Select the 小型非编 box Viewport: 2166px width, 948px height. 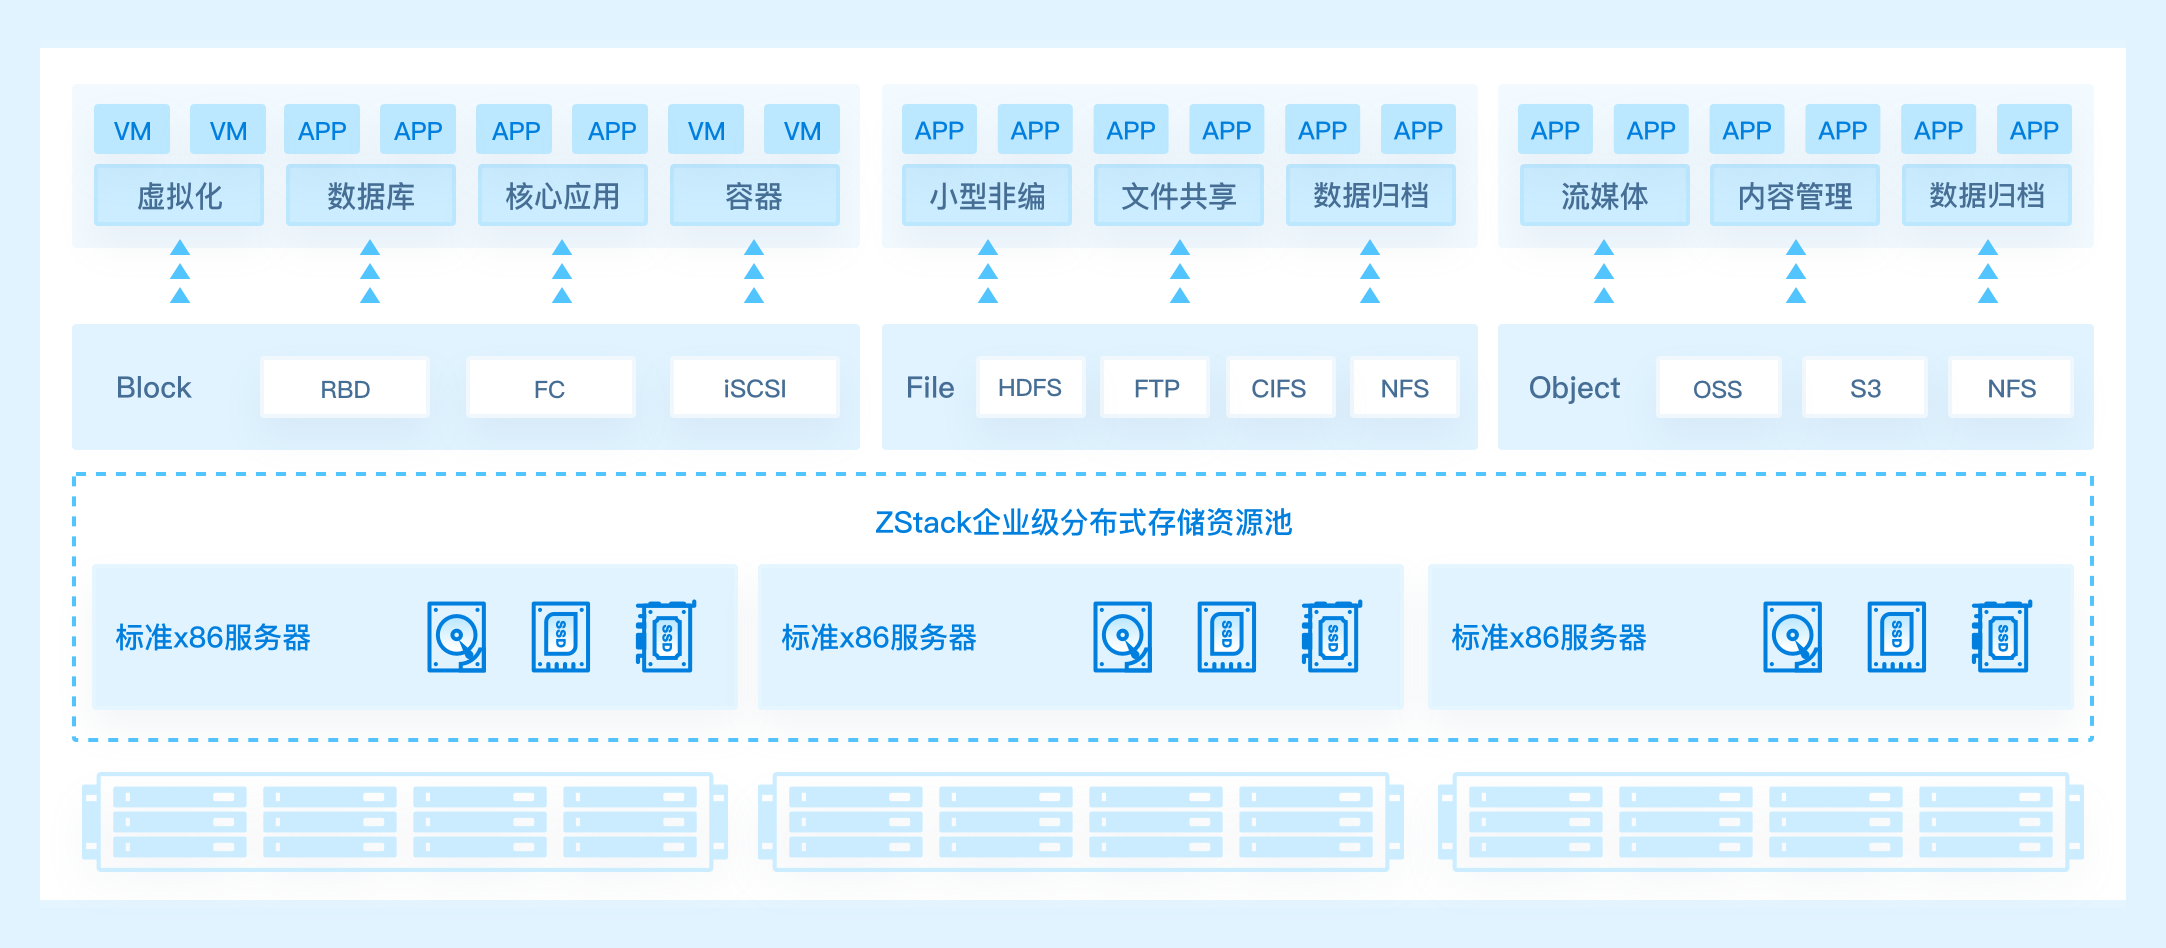point(987,195)
